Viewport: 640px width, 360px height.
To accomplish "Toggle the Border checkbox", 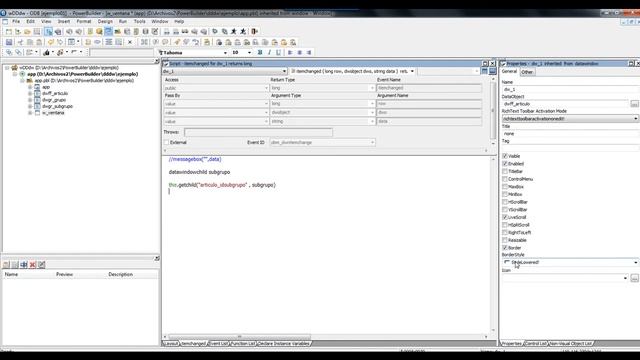I will pyautogui.click(x=505, y=248).
